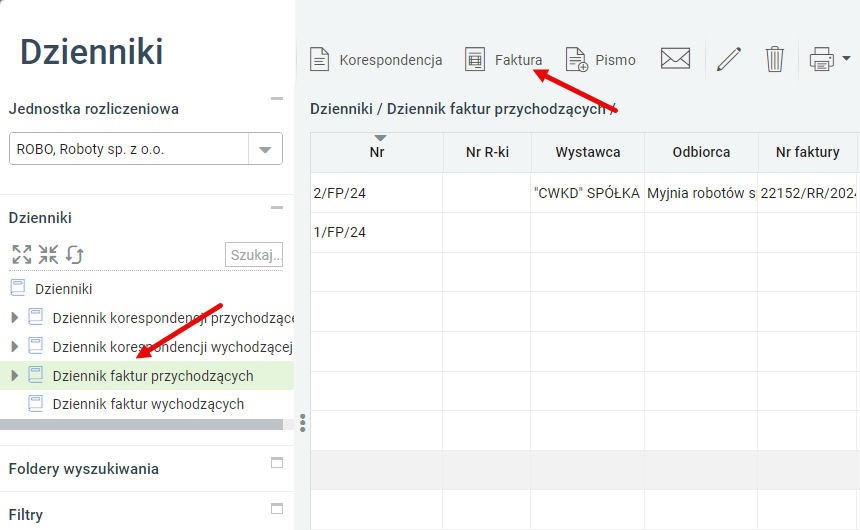Collapse the Dzienniki panel
Screen dimensions: 860x530
277,208
